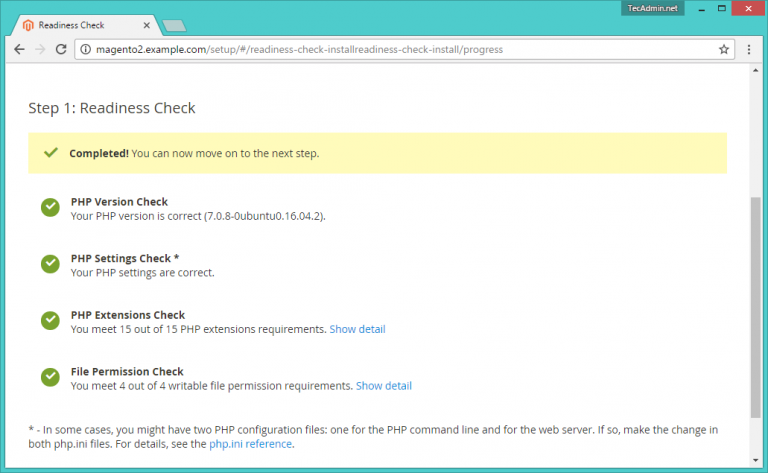Viewport: 768px width, 473px height.
Task: Click the vertical page scrollbar thumb
Action: pyautogui.click(x=755, y=305)
